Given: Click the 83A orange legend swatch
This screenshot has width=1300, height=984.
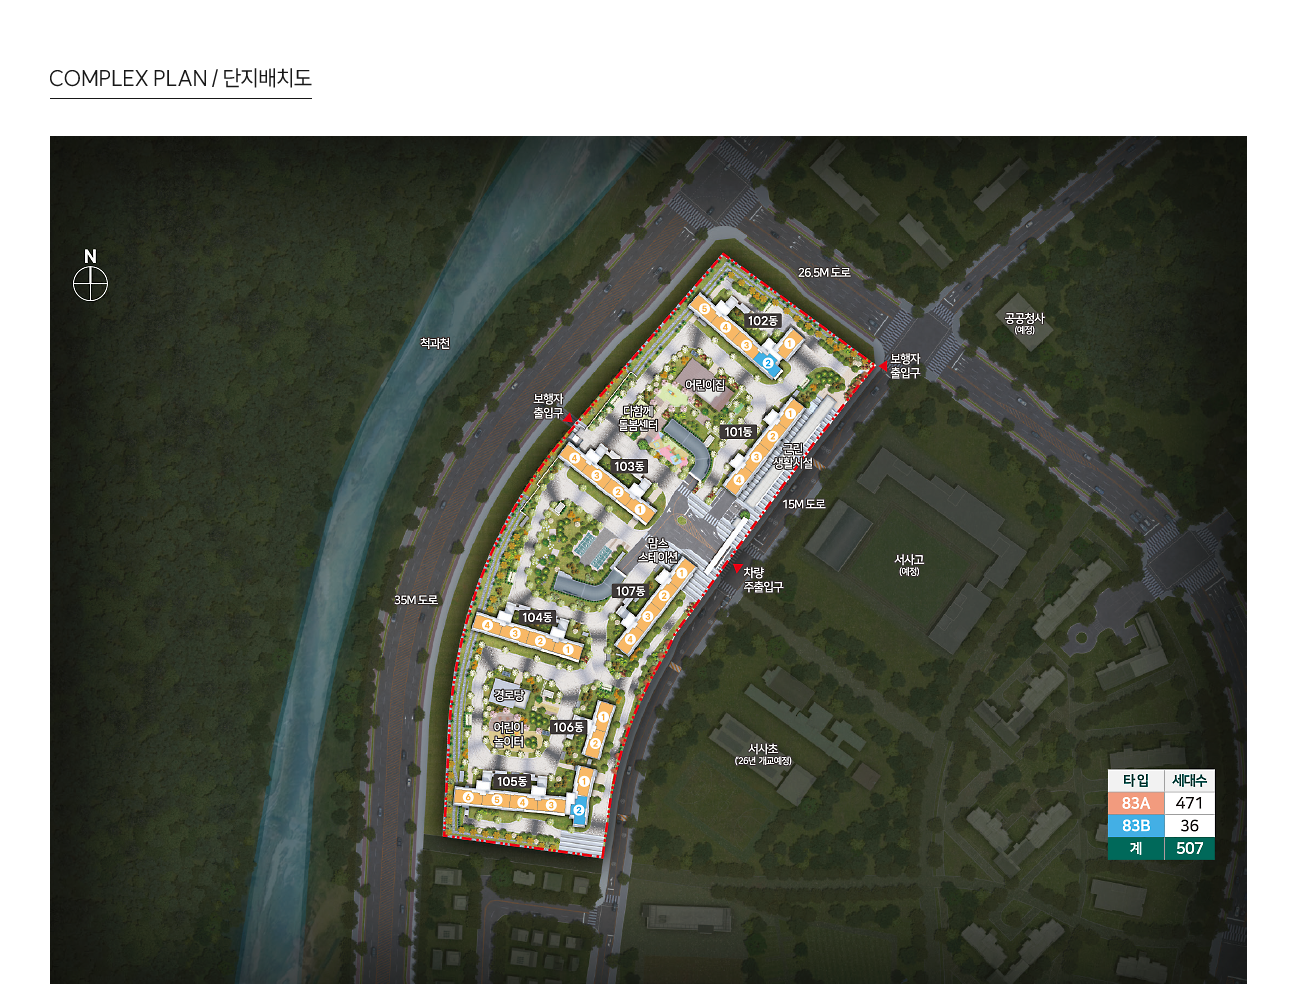Looking at the screenshot, I should tap(1135, 803).
